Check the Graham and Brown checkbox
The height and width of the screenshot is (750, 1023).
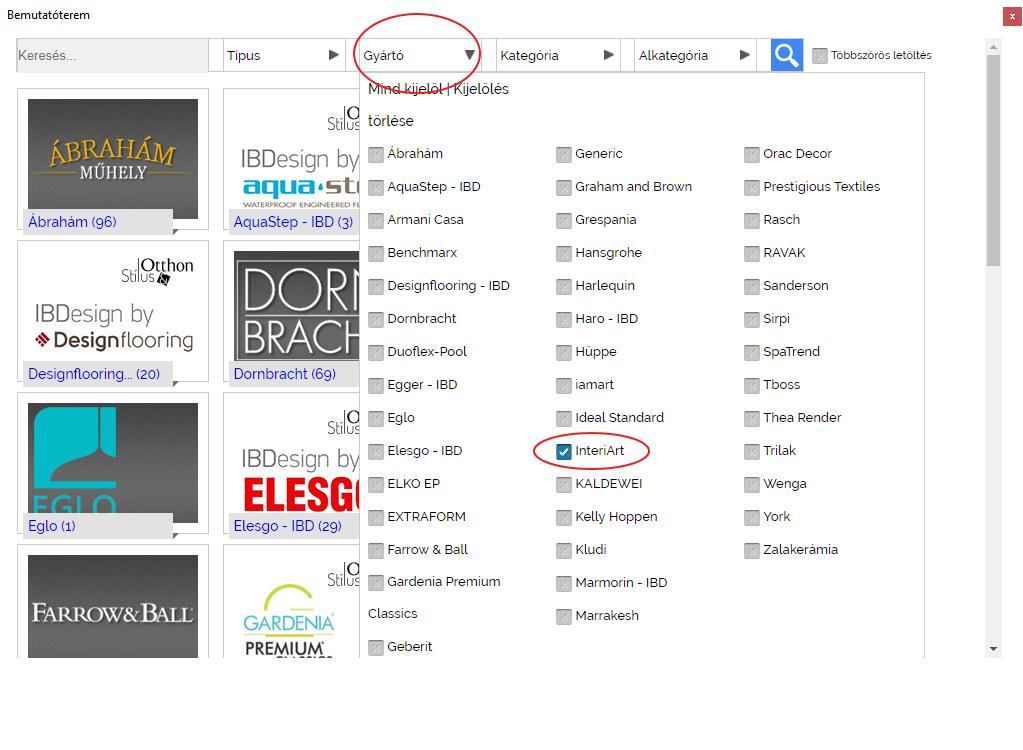tap(564, 188)
